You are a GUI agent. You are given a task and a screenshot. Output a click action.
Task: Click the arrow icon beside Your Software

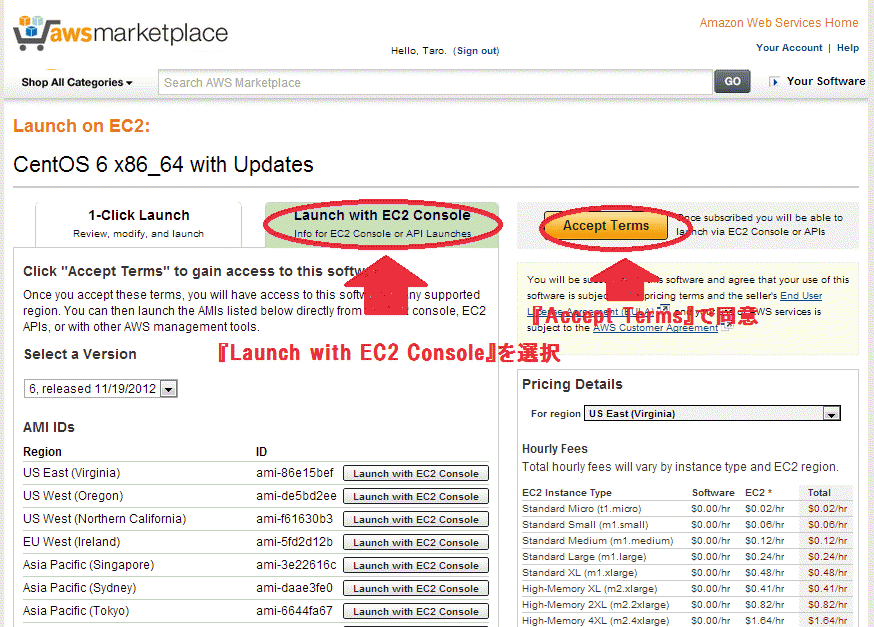774,81
